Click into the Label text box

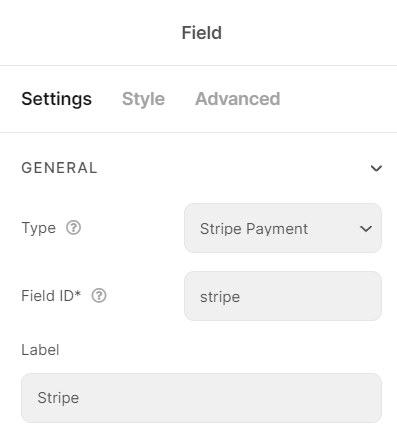[x=201, y=398]
